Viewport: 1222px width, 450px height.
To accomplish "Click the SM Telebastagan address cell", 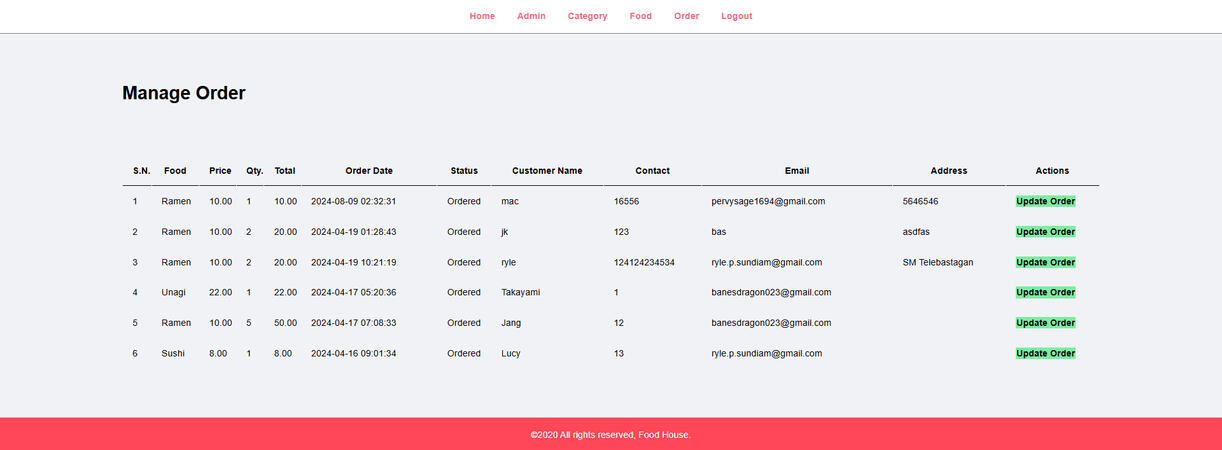I will (937, 262).
